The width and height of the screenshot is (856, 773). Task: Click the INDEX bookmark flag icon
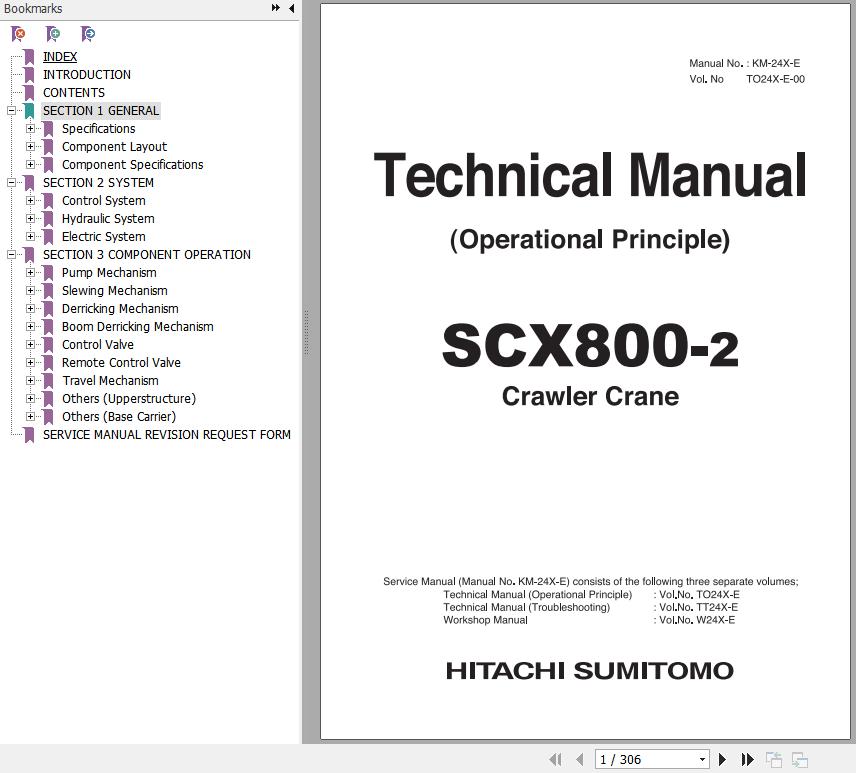[29, 57]
